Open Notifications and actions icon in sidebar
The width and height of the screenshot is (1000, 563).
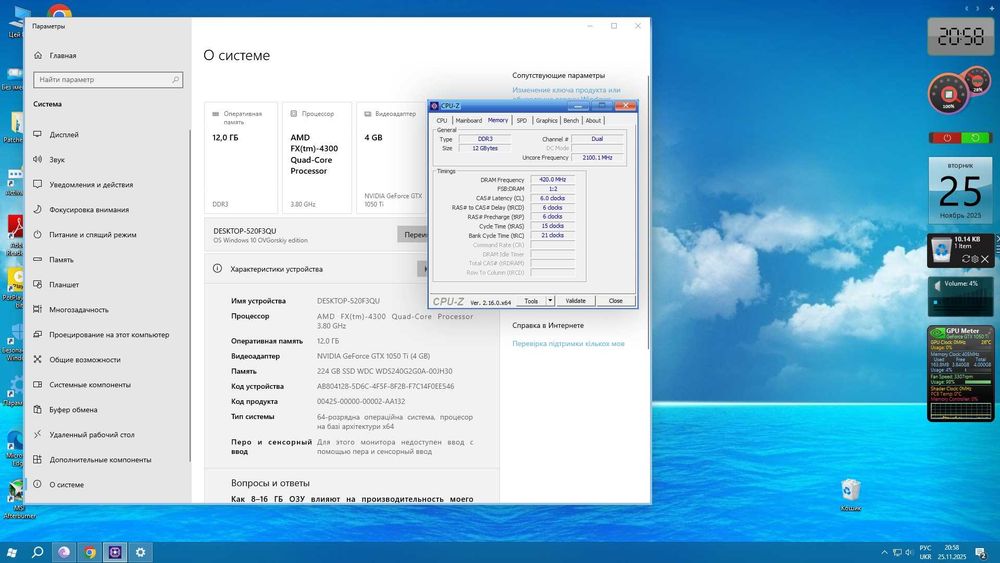coord(38,184)
